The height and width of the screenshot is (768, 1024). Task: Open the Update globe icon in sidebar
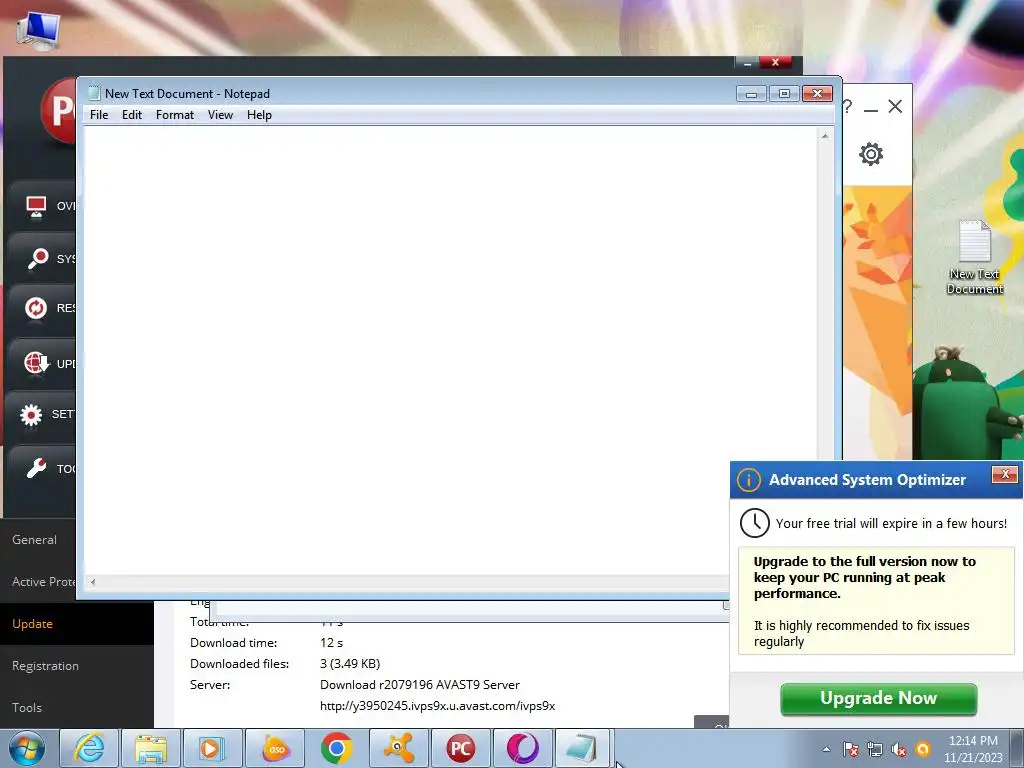[37, 362]
